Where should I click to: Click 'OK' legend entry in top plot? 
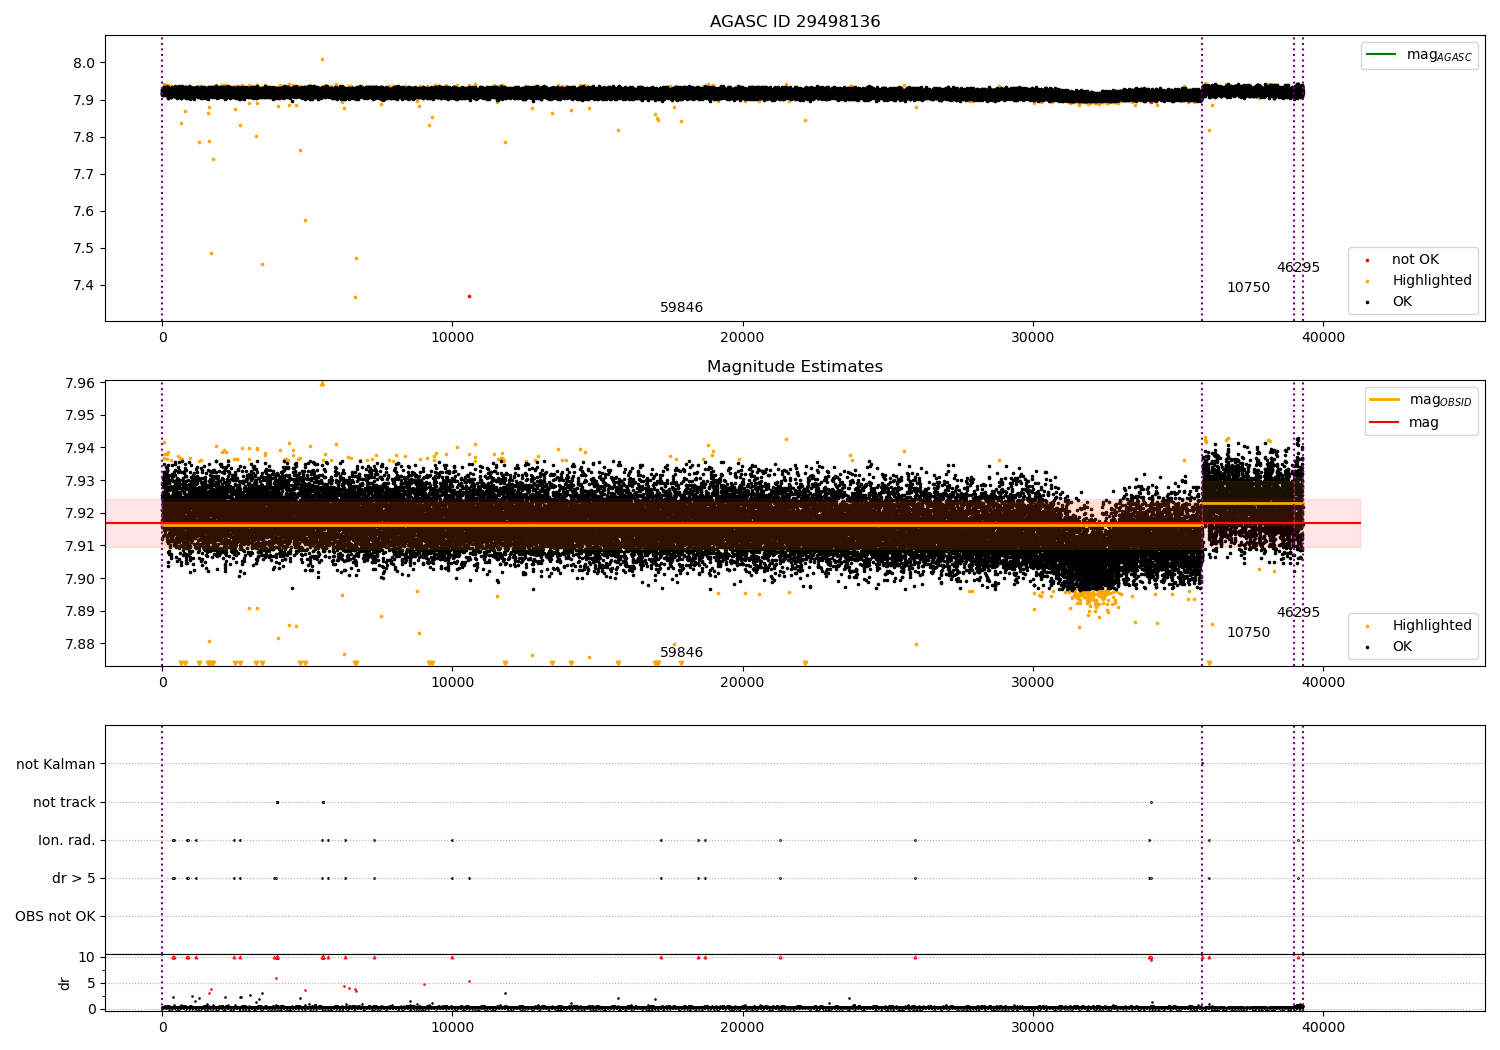pos(1402,302)
